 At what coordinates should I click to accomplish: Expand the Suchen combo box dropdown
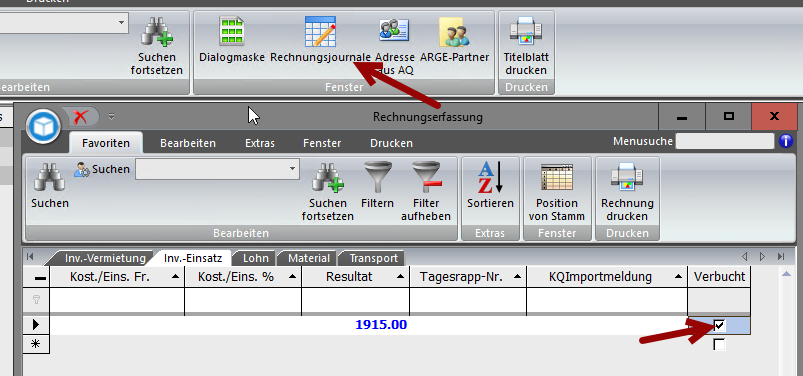[292, 169]
